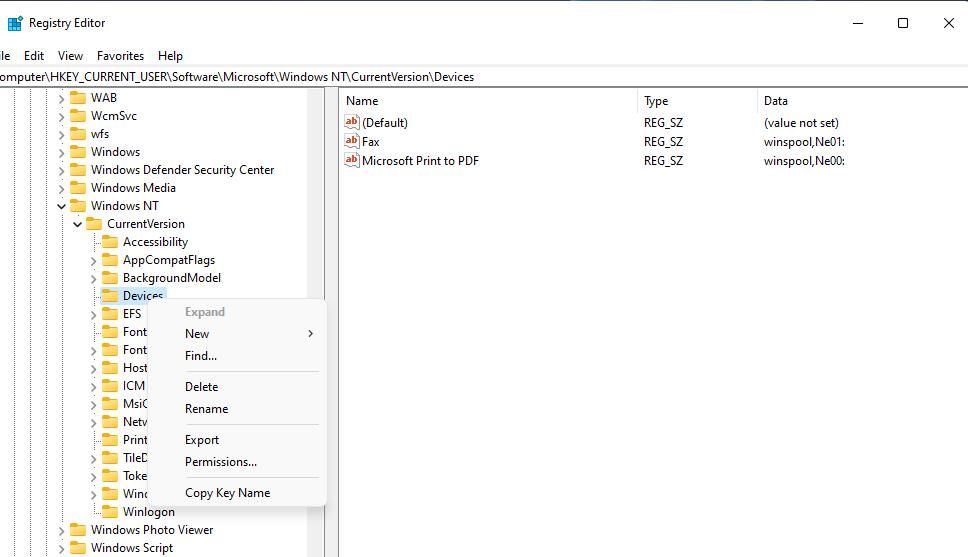Click the ICM folder icon
Image resolution: width=968 pixels, height=557 pixels.
(110, 385)
